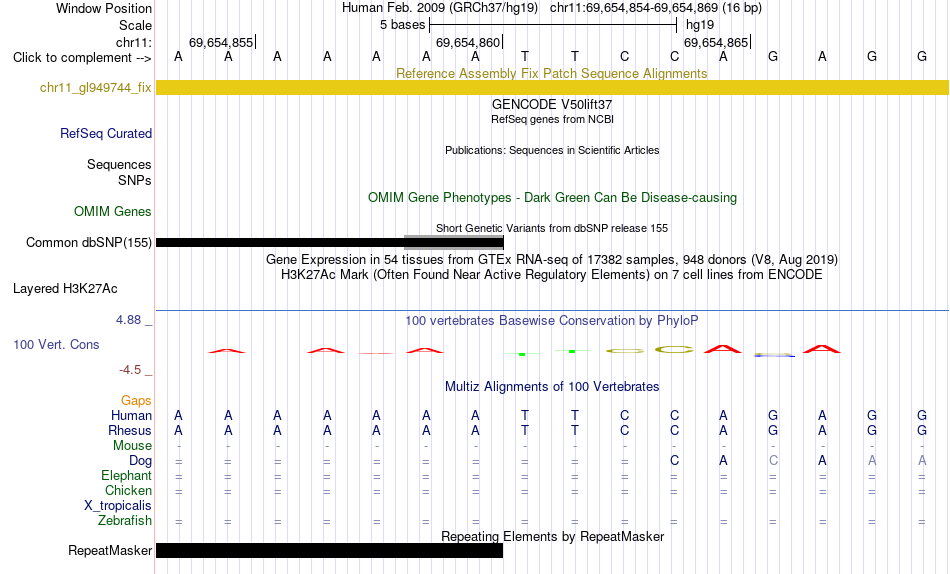Select the X_tropicalis alignment row label
The height and width of the screenshot is (574, 950).
click(x=118, y=506)
